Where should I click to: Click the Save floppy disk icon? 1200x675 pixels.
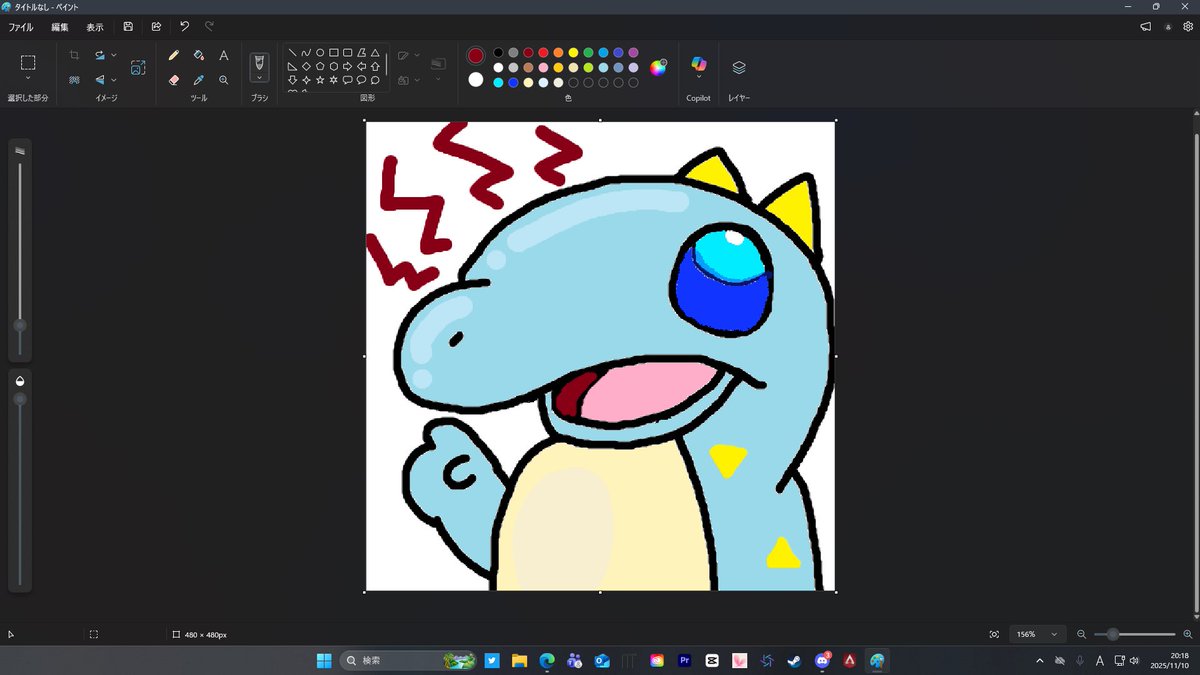click(128, 27)
